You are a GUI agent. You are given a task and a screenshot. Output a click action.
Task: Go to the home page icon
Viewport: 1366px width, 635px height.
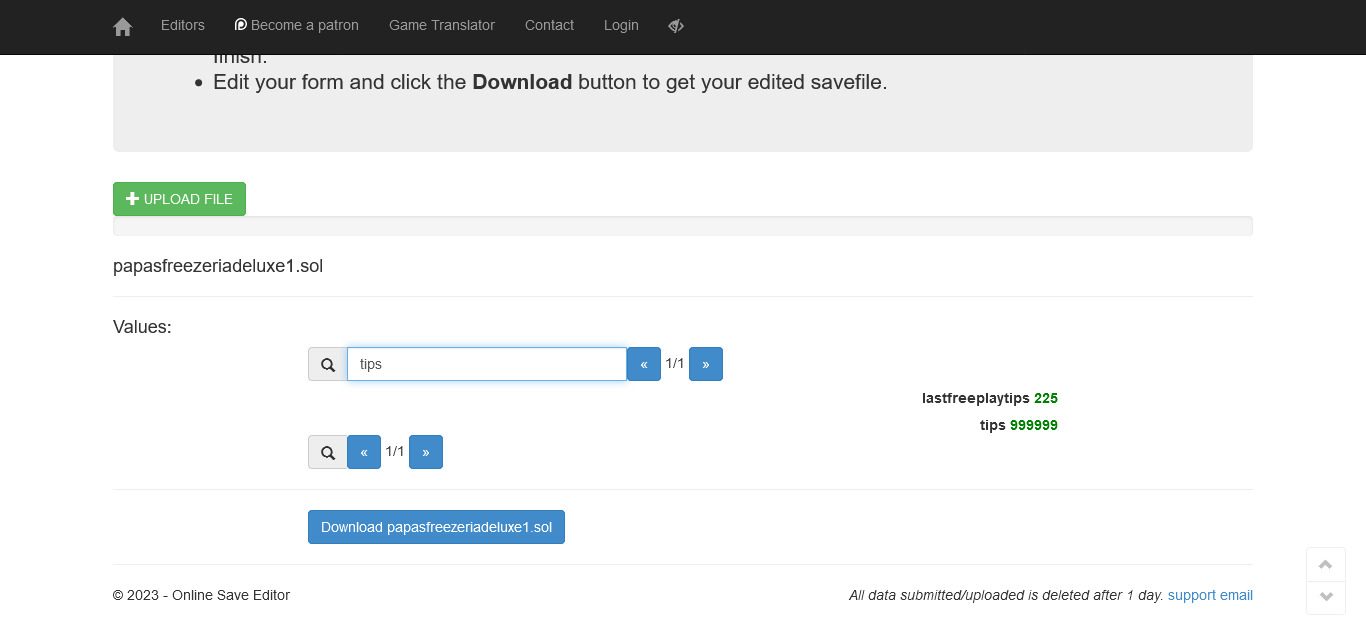tap(123, 27)
